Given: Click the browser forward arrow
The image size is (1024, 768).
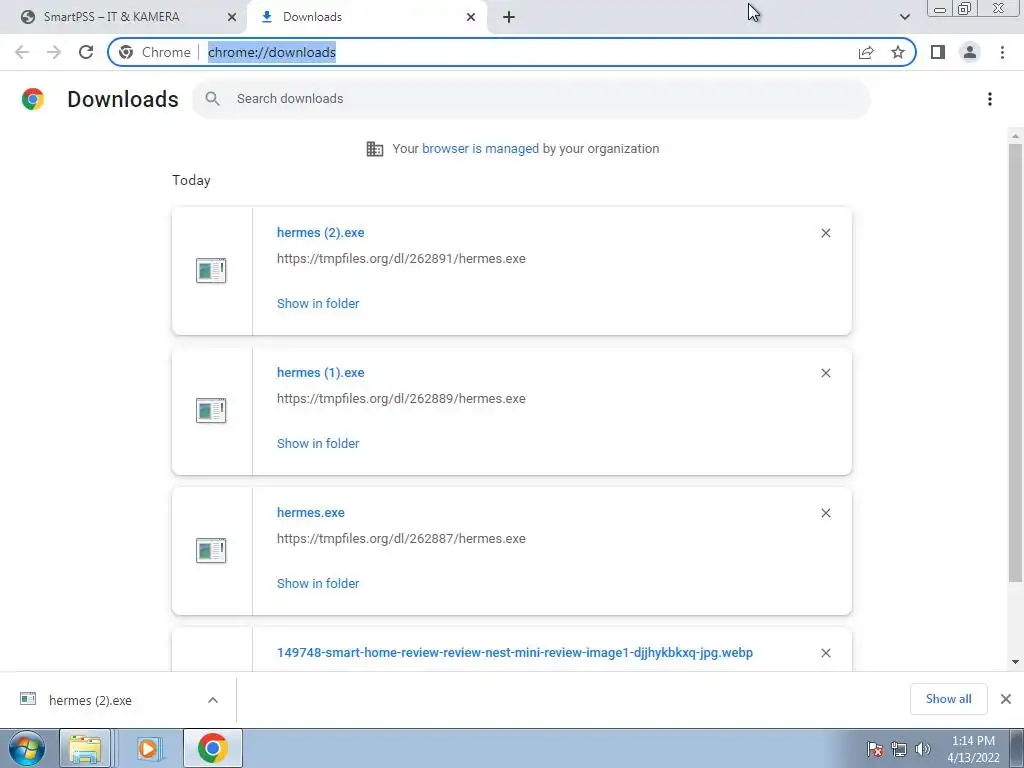Looking at the screenshot, I should 54,52.
